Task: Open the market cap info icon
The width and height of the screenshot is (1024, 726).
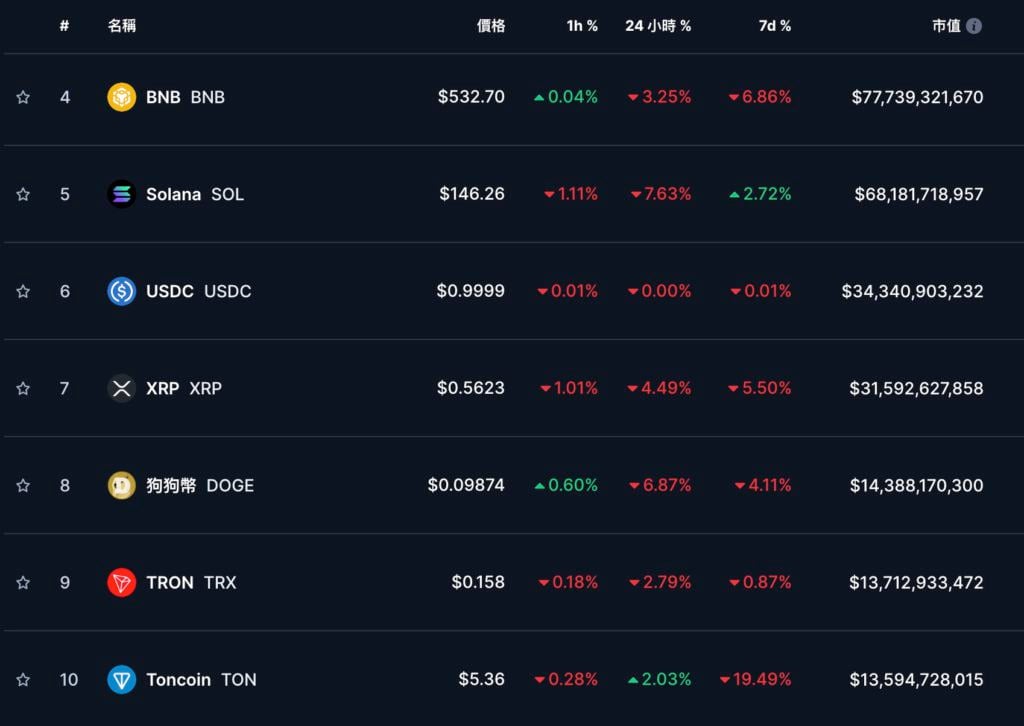Action: tap(974, 26)
